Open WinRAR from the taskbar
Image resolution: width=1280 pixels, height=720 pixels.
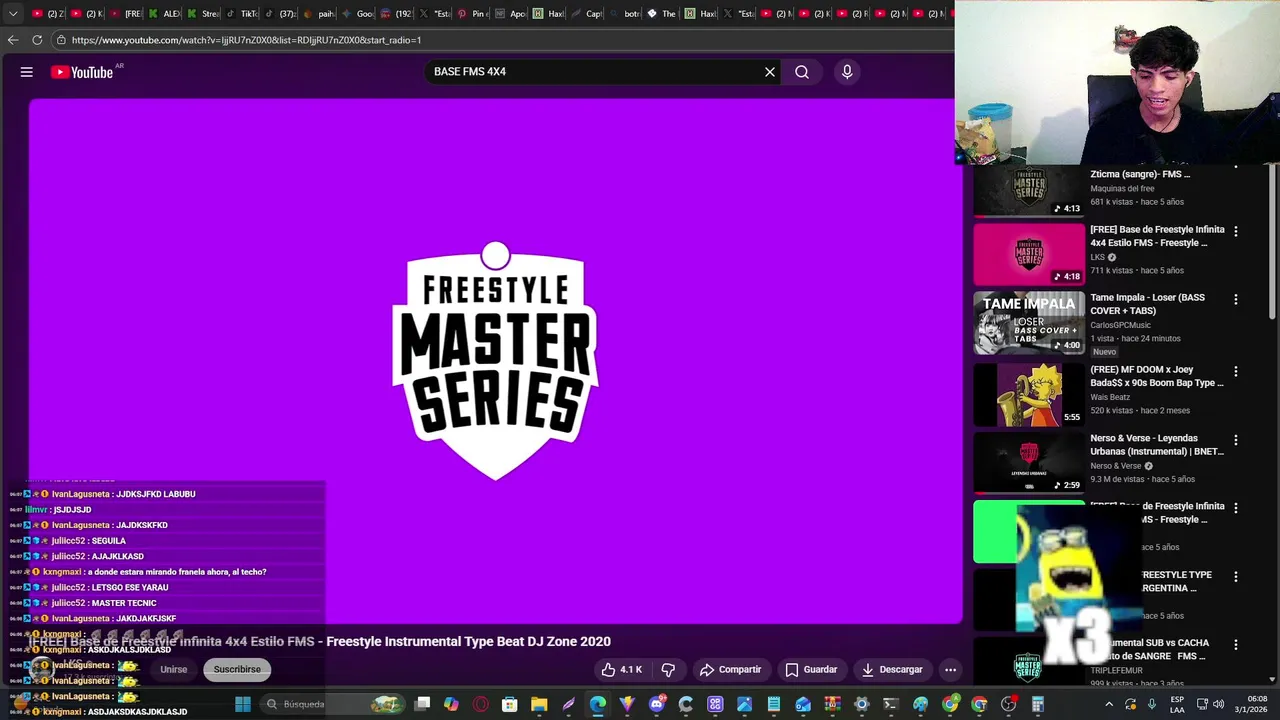point(832,704)
